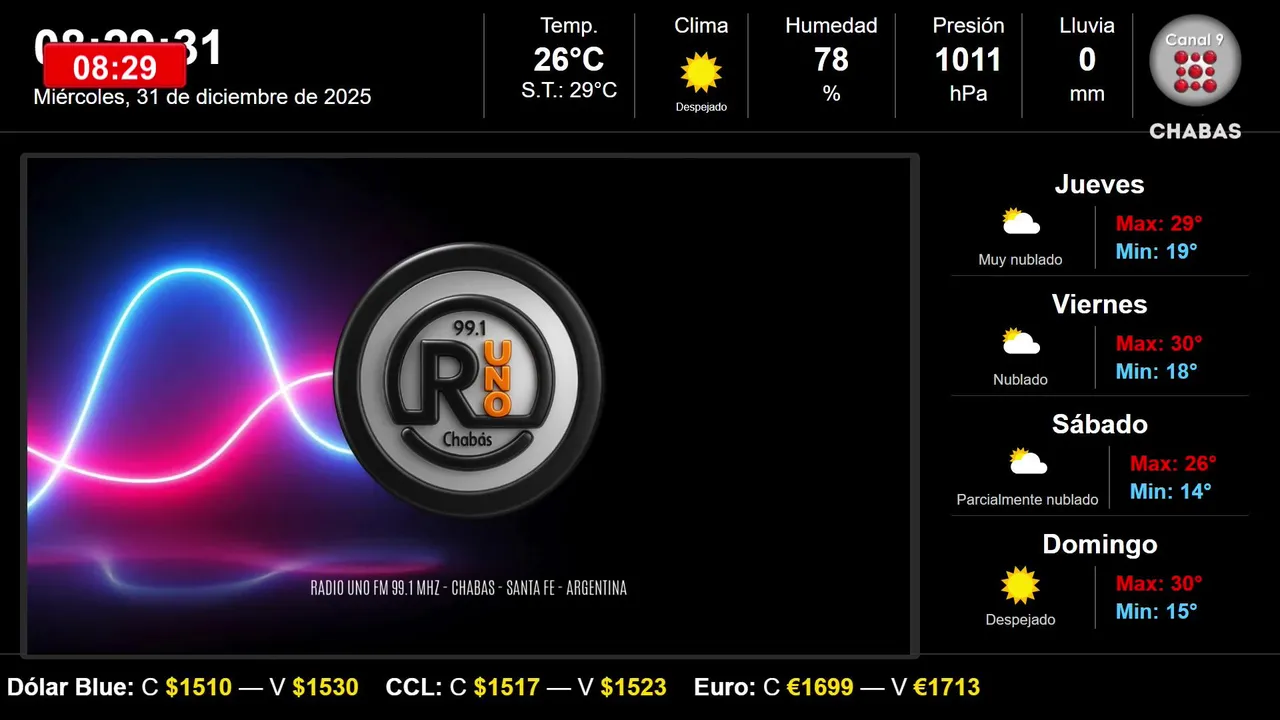Image resolution: width=1280 pixels, height=720 pixels.
Task: Click Euro sell price €1713
Action: coord(946,687)
